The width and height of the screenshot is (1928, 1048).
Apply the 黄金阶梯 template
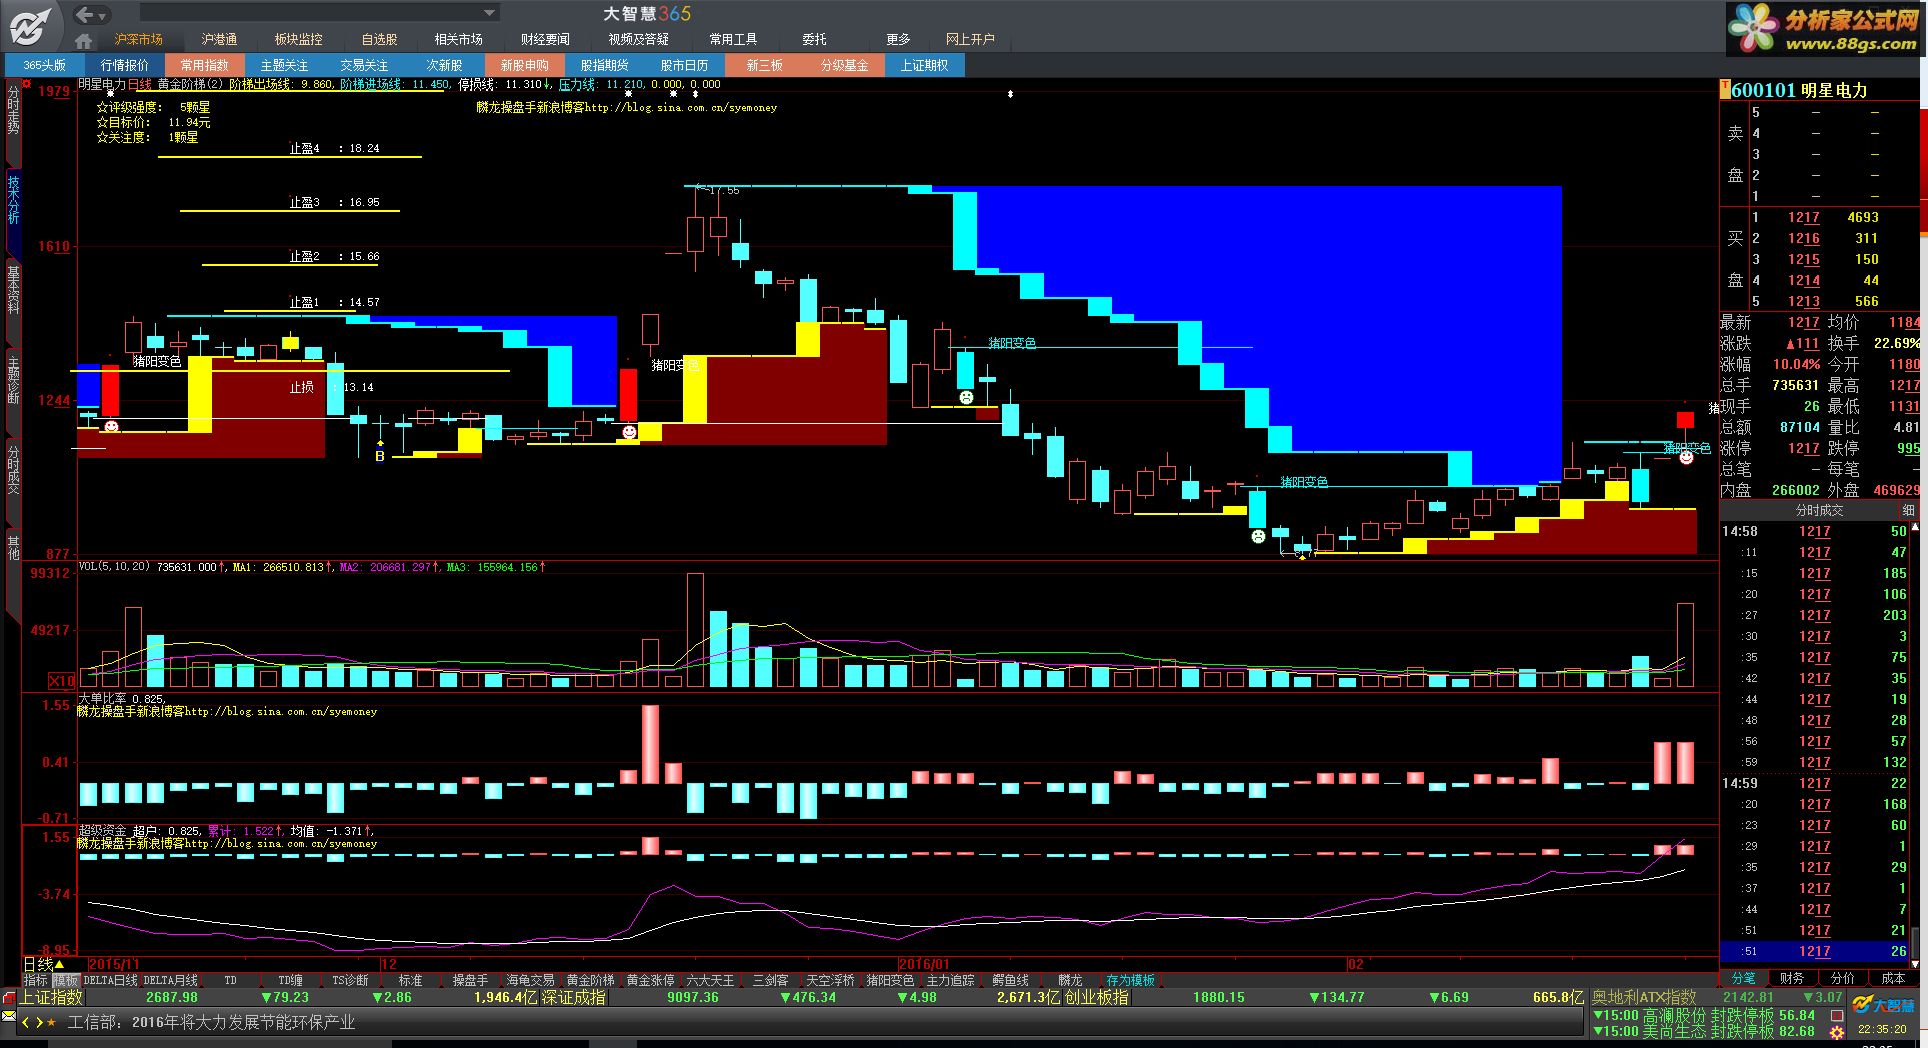click(x=591, y=980)
